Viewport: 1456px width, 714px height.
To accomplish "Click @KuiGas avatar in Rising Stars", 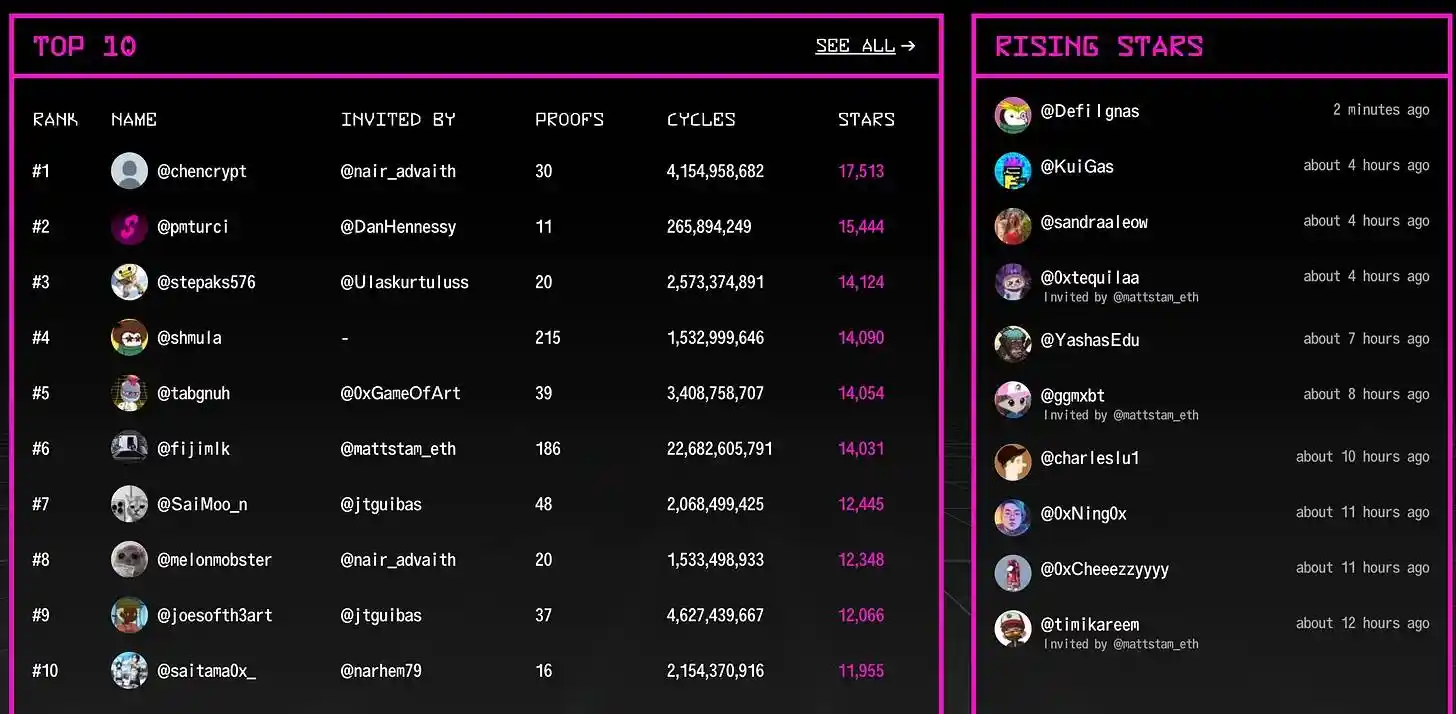I will click(x=1012, y=170).
